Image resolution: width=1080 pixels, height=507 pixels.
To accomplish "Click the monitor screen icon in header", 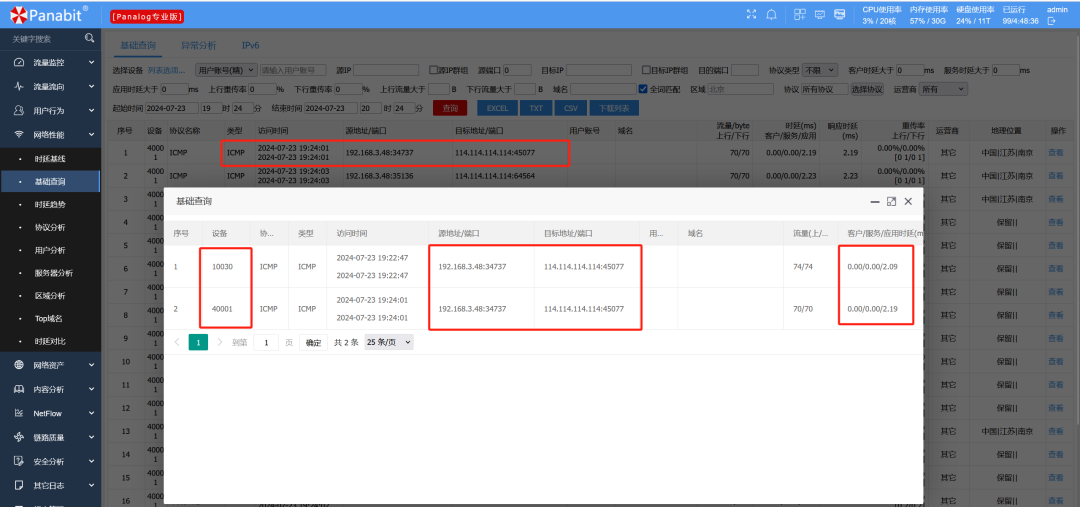I will tap(820, 14).
